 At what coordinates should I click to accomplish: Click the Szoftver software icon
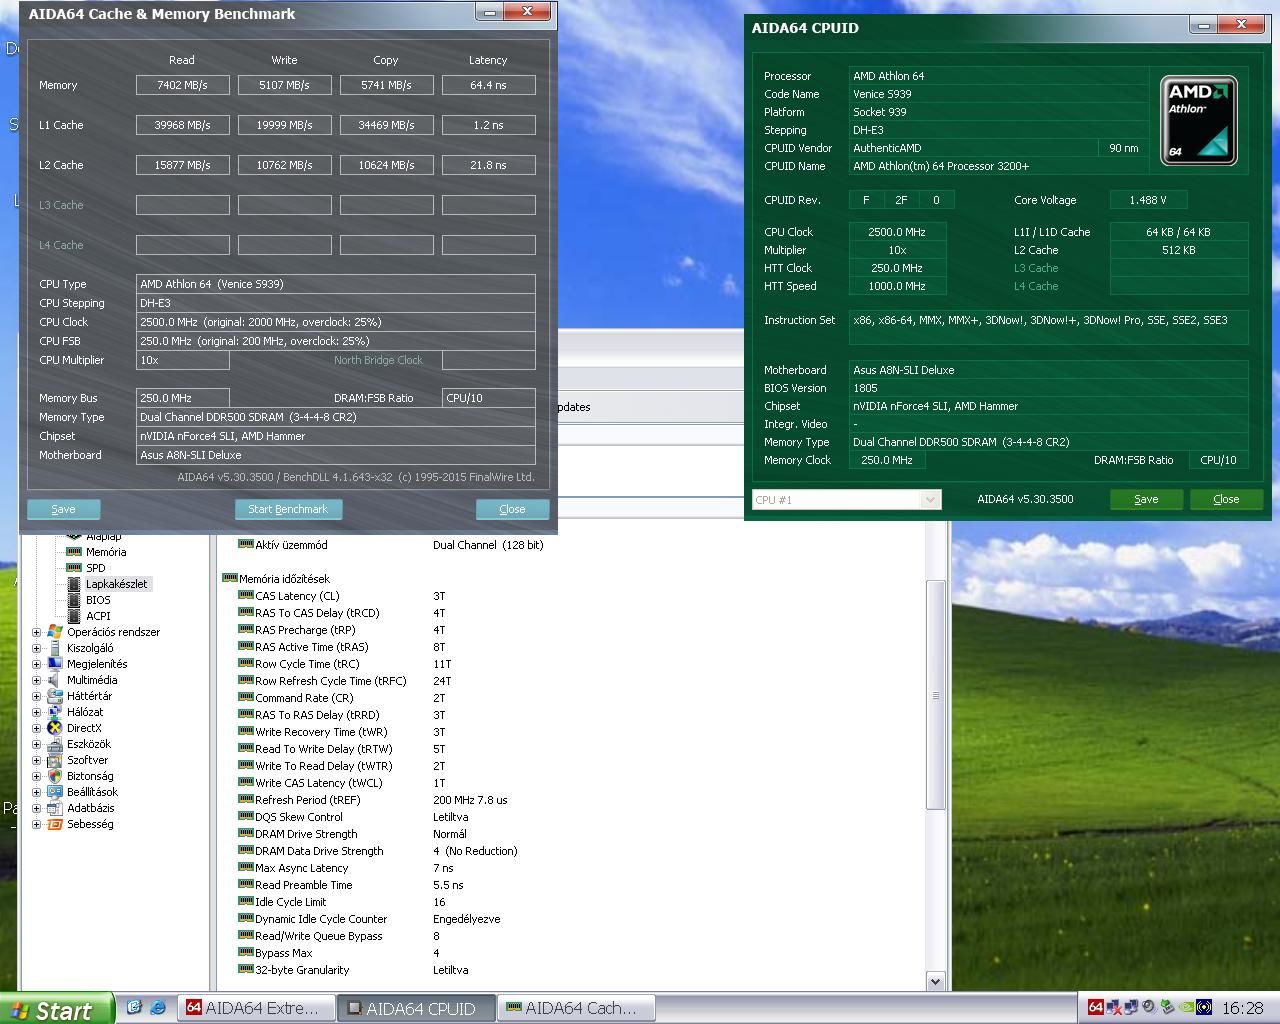click(55, 760)
